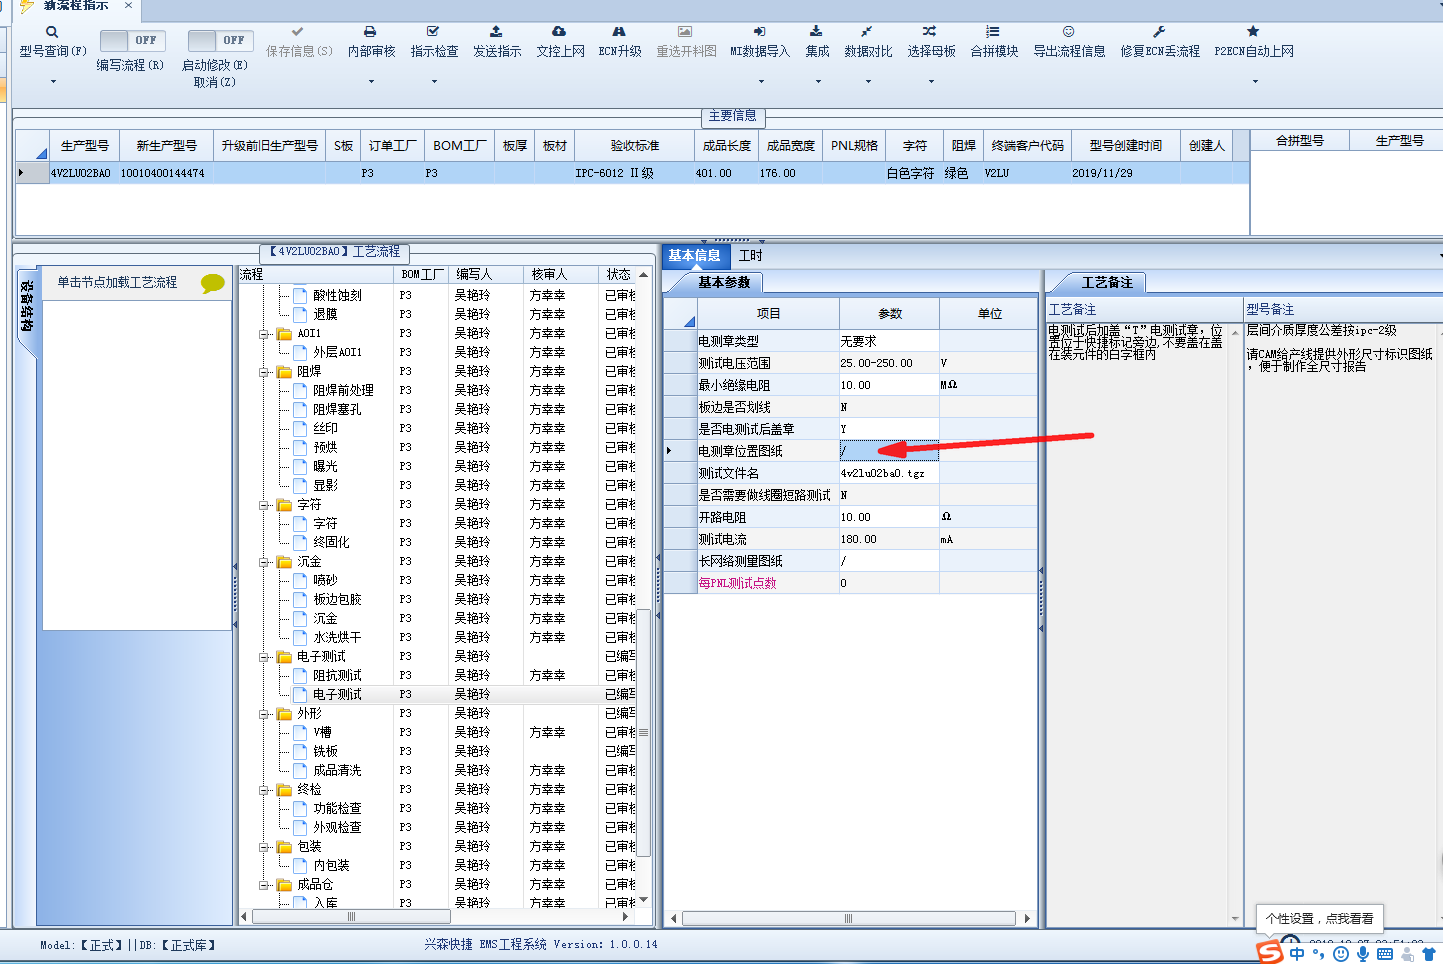Click the 集成 download icon
1443x964 pixels.
816,32
